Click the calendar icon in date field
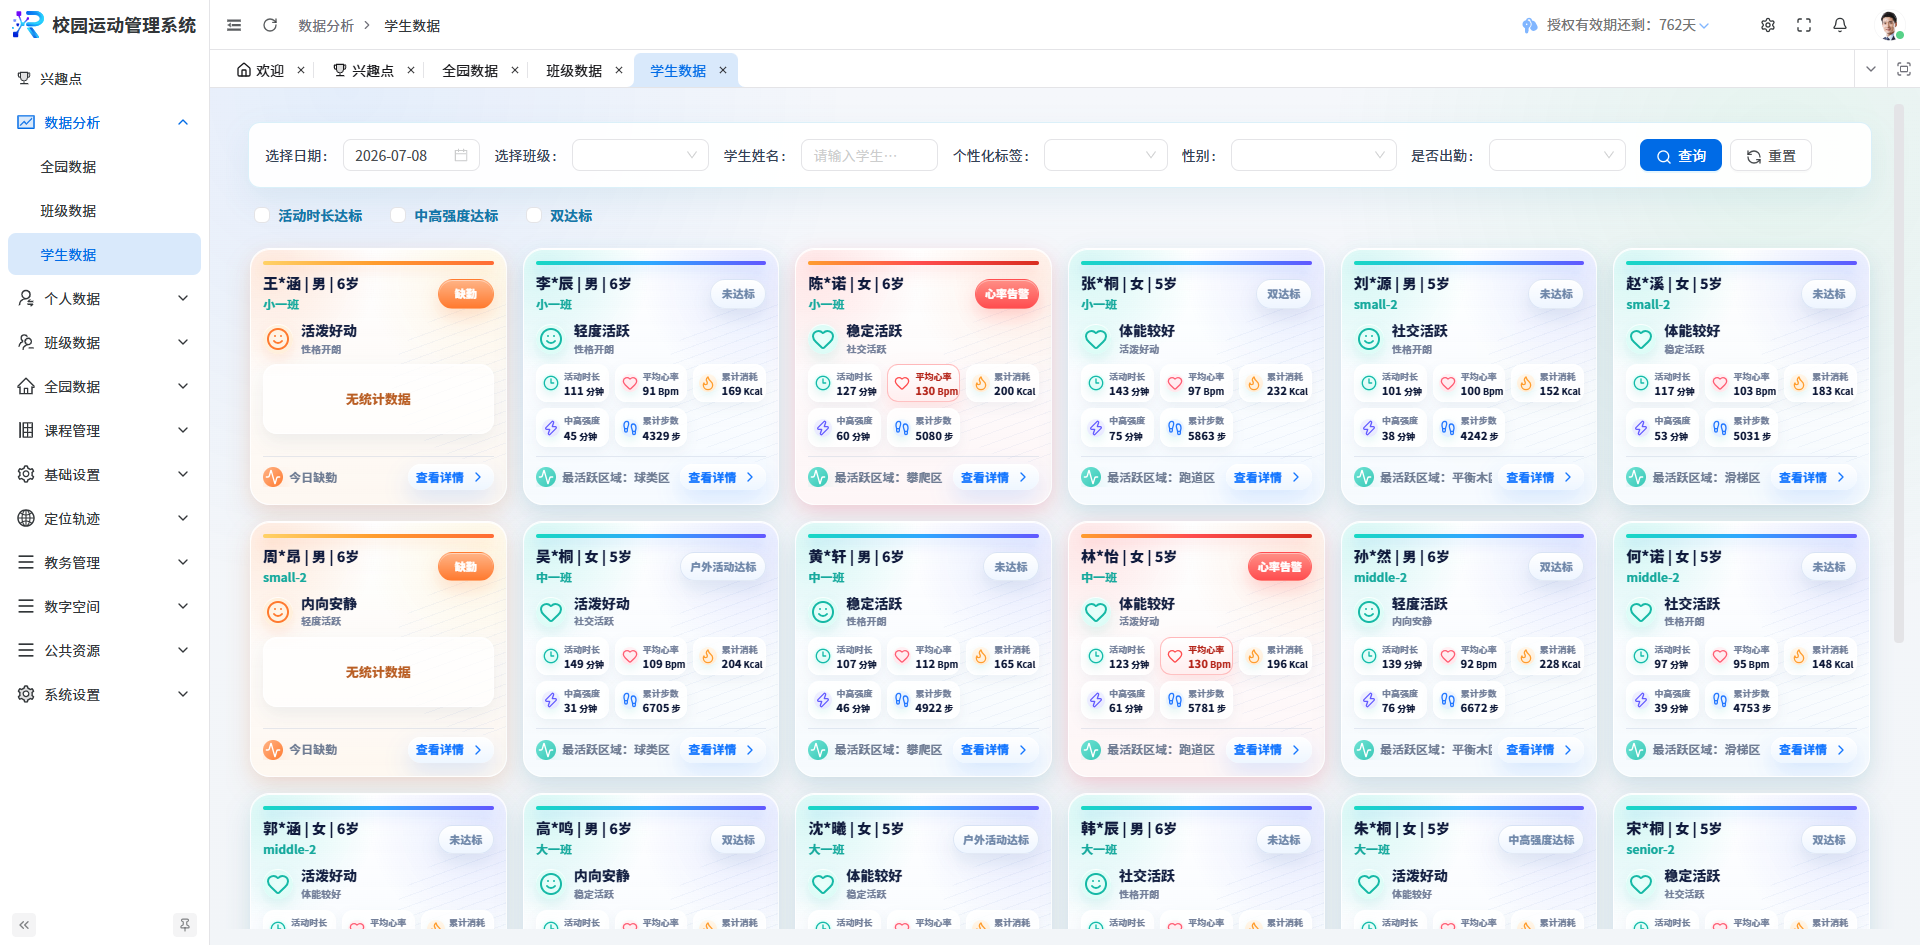The width and height of the screenshot is (1920, 945). [461, 155]
